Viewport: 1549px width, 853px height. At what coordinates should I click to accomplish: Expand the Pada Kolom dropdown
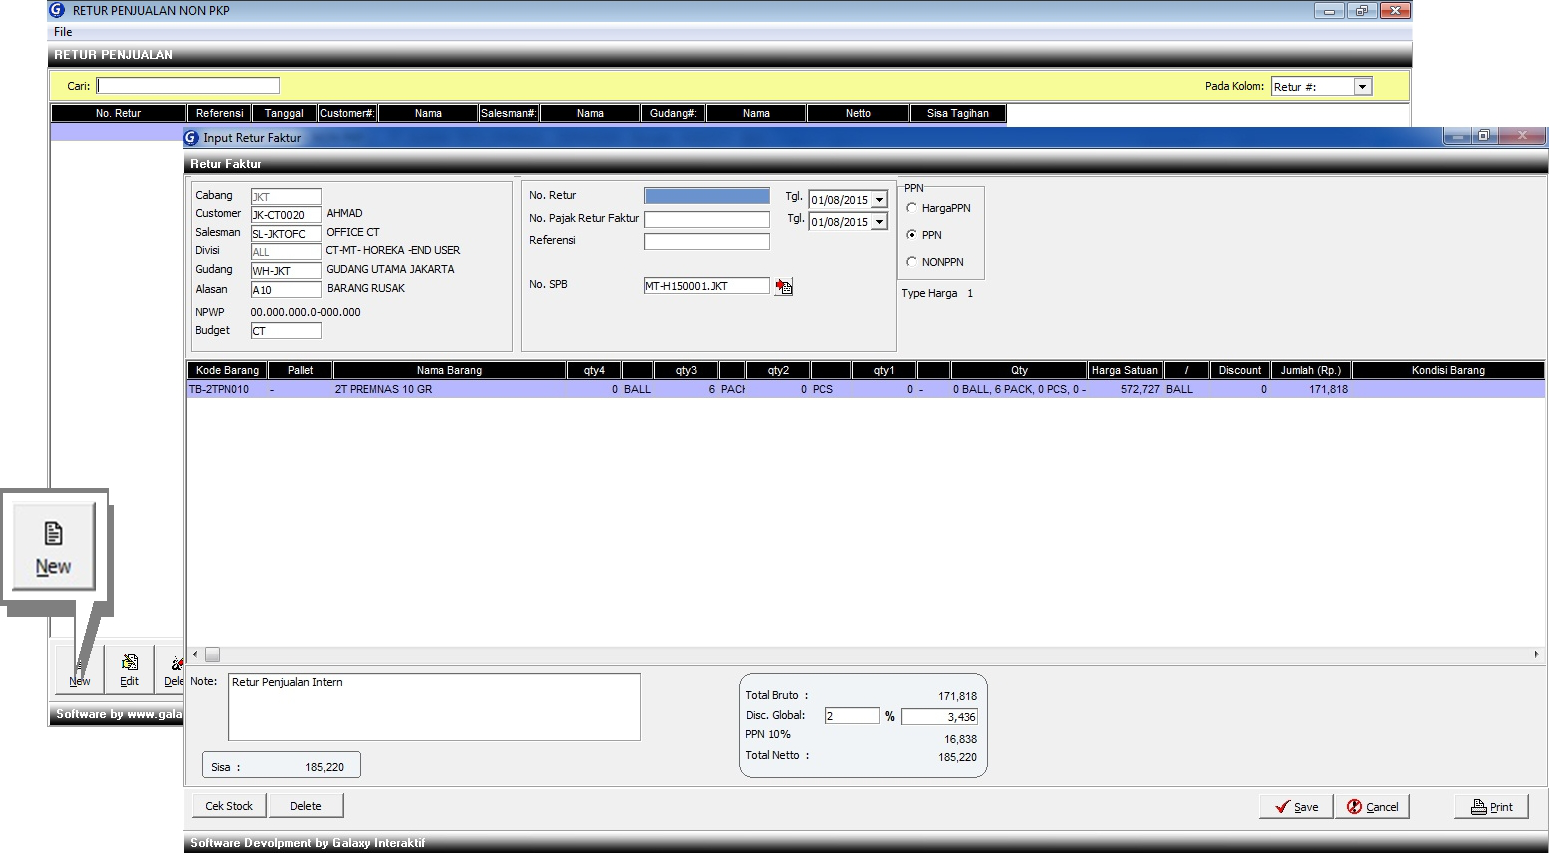(x=1362, y=87)
